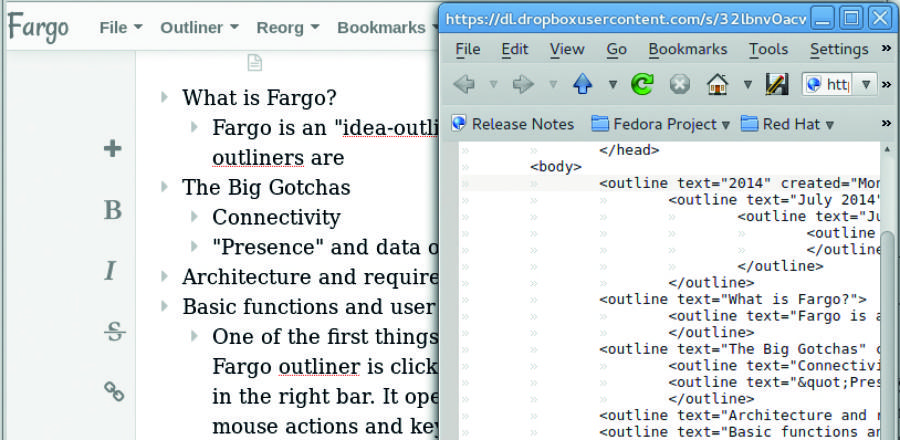The height and width of the screenshot is (440, 900).
Task: Open the home button dropdown
Action: pos(748,85)
